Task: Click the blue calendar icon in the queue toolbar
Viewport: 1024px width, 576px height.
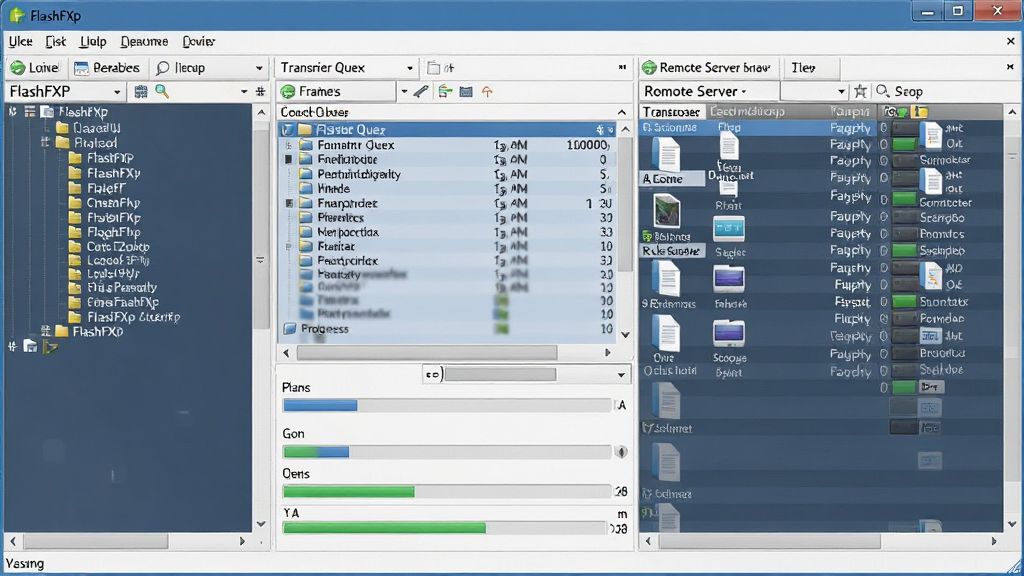Action: 466,91
